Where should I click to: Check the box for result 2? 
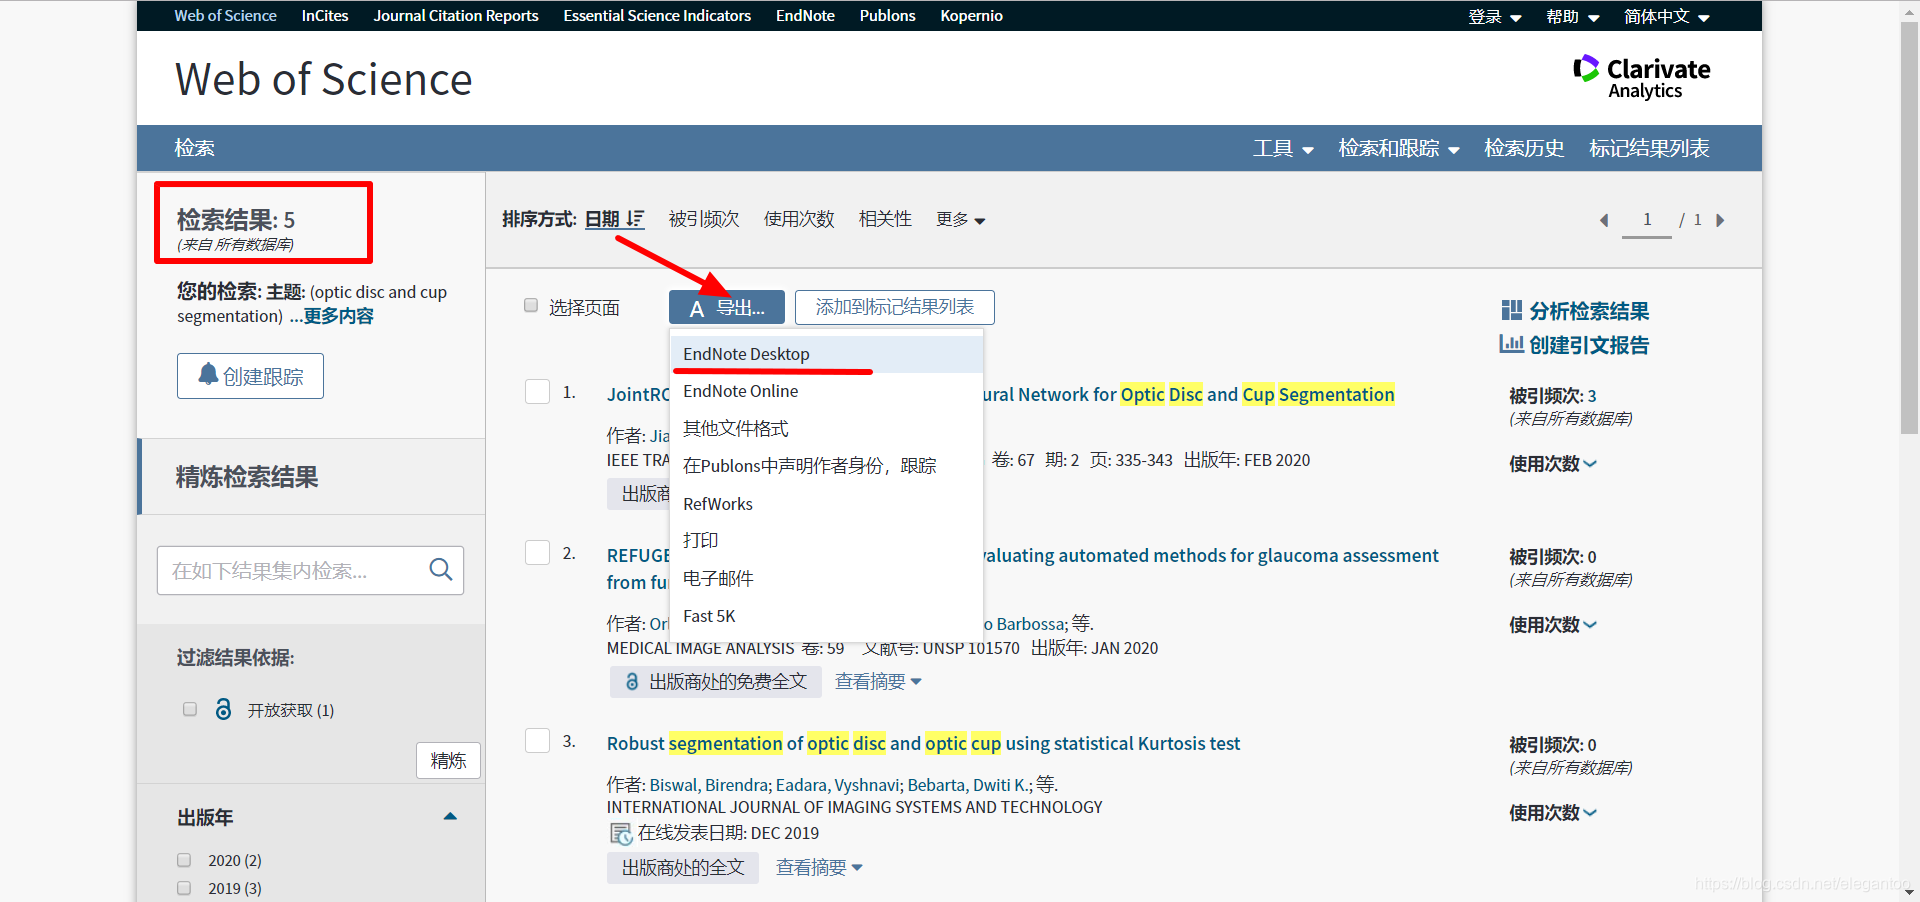[x=538, y=552]
